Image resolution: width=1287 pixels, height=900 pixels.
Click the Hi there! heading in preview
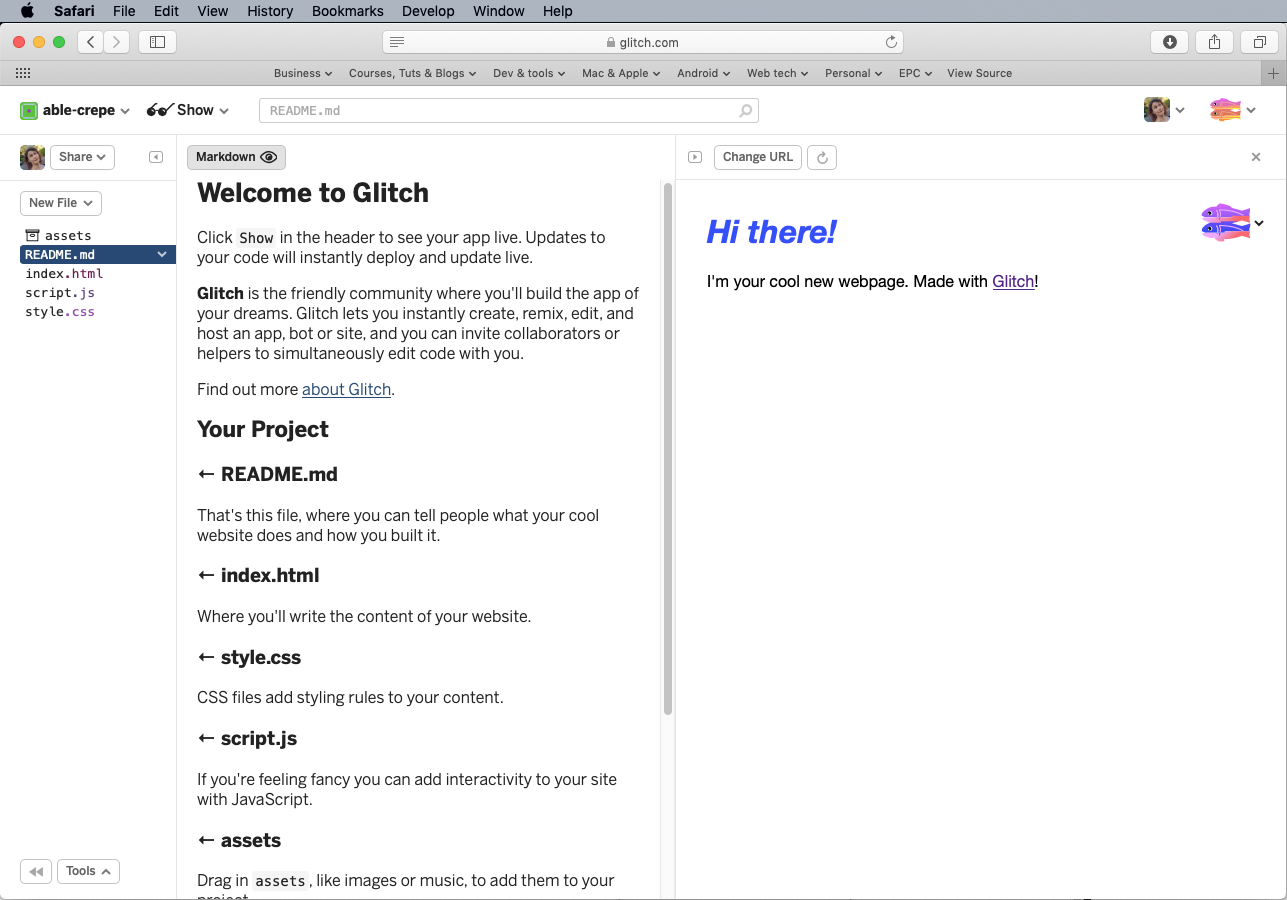[771, 231]
